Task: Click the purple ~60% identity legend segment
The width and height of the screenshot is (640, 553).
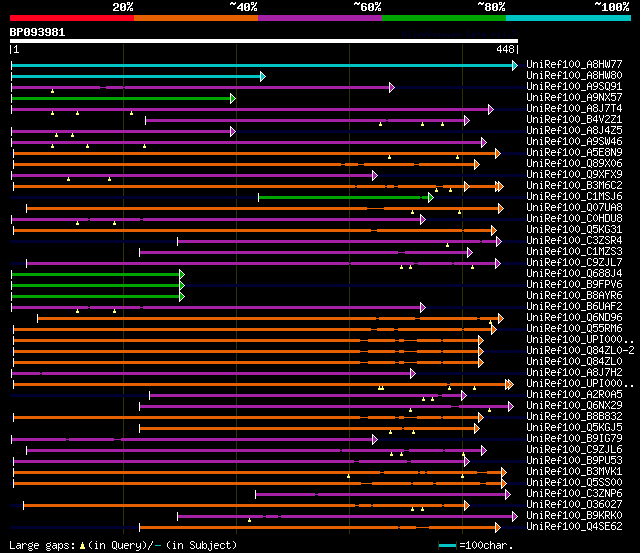Action: pos(320,18)
